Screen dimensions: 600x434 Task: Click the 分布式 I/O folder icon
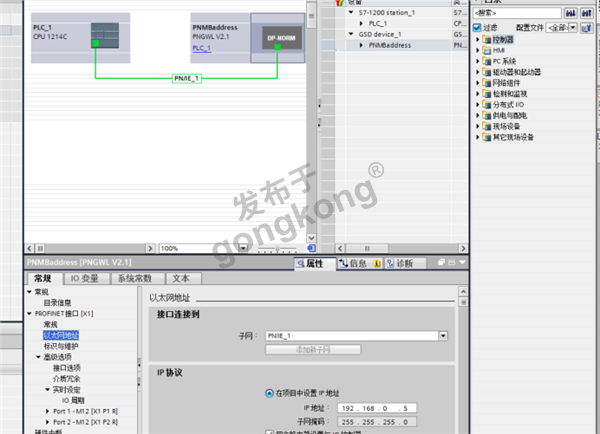tap(487, 104)
